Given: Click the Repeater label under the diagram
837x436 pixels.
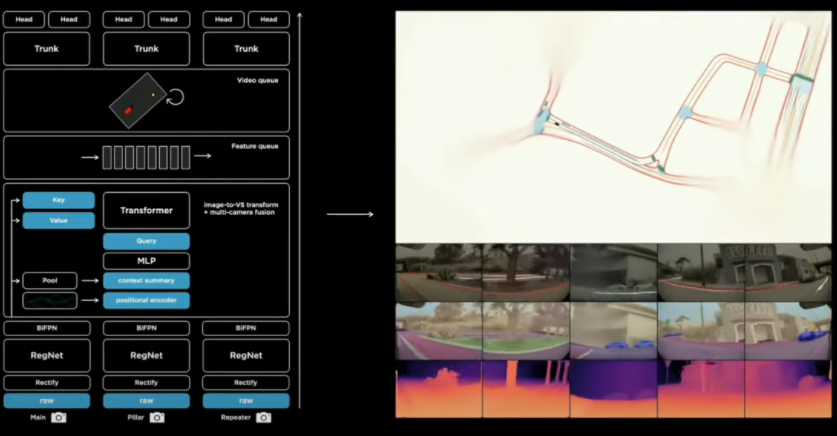Looking at the screenshot, I should tap(235, 417).
